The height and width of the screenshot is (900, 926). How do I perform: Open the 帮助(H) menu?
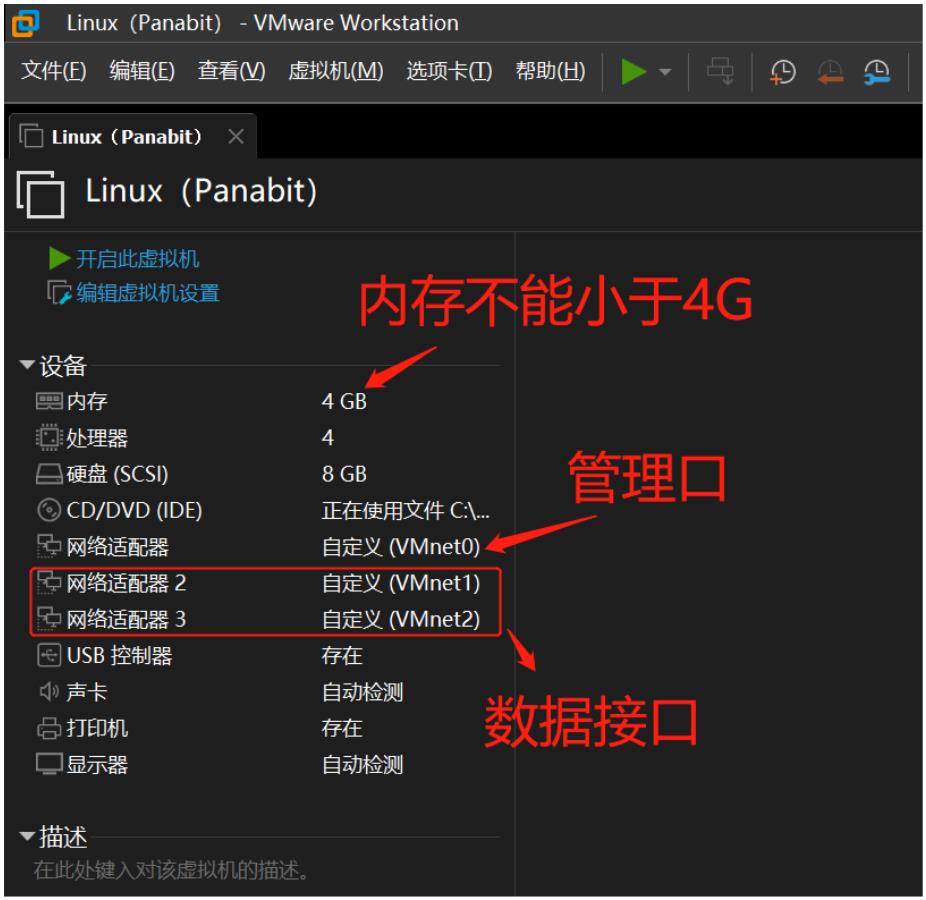tap(550, 71)
